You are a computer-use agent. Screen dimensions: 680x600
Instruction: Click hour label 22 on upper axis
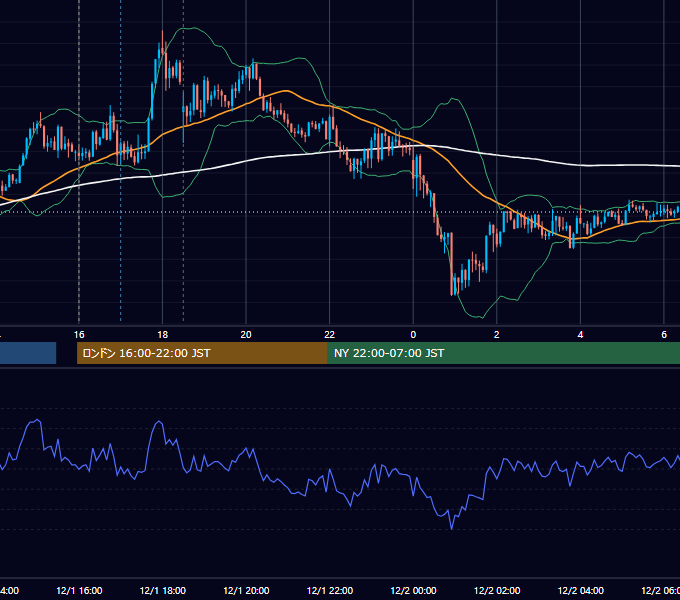[x=330, y=335]
